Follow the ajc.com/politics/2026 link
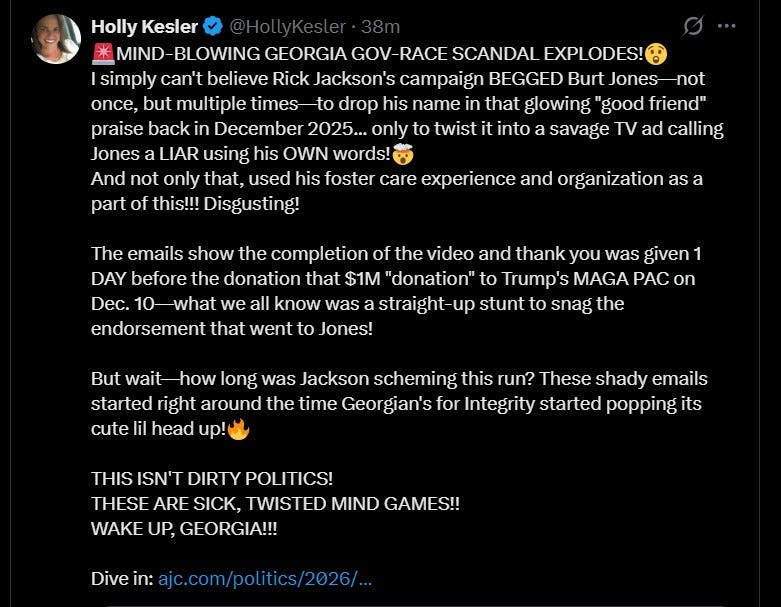 coord(265,579)
